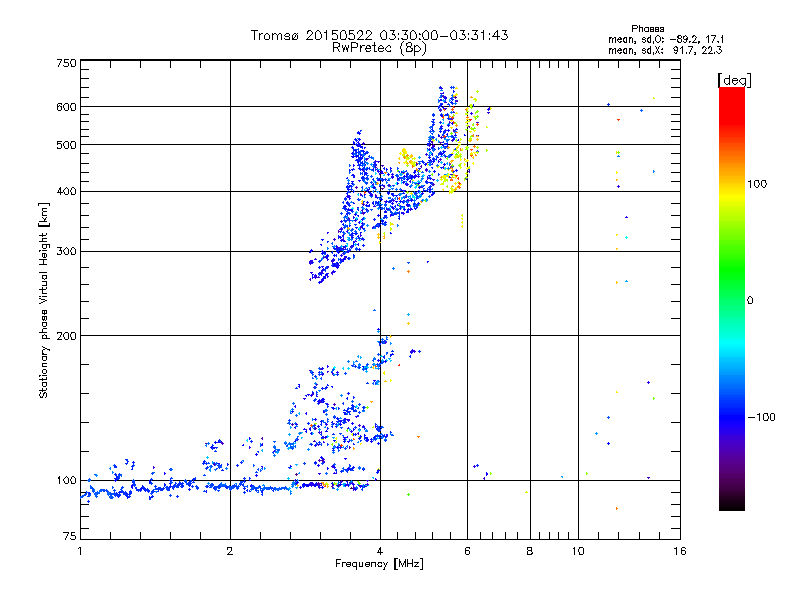Click the x-axis tick label '6'
Image resolution: width=800 pixels, height=600 pixels.
point(467,551)
